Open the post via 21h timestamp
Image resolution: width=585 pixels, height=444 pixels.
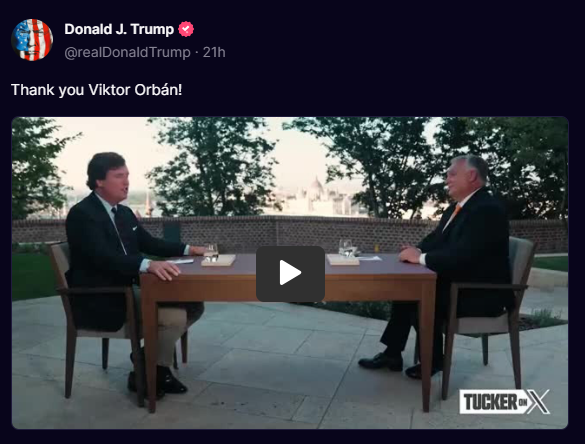[x=214, y=52]
